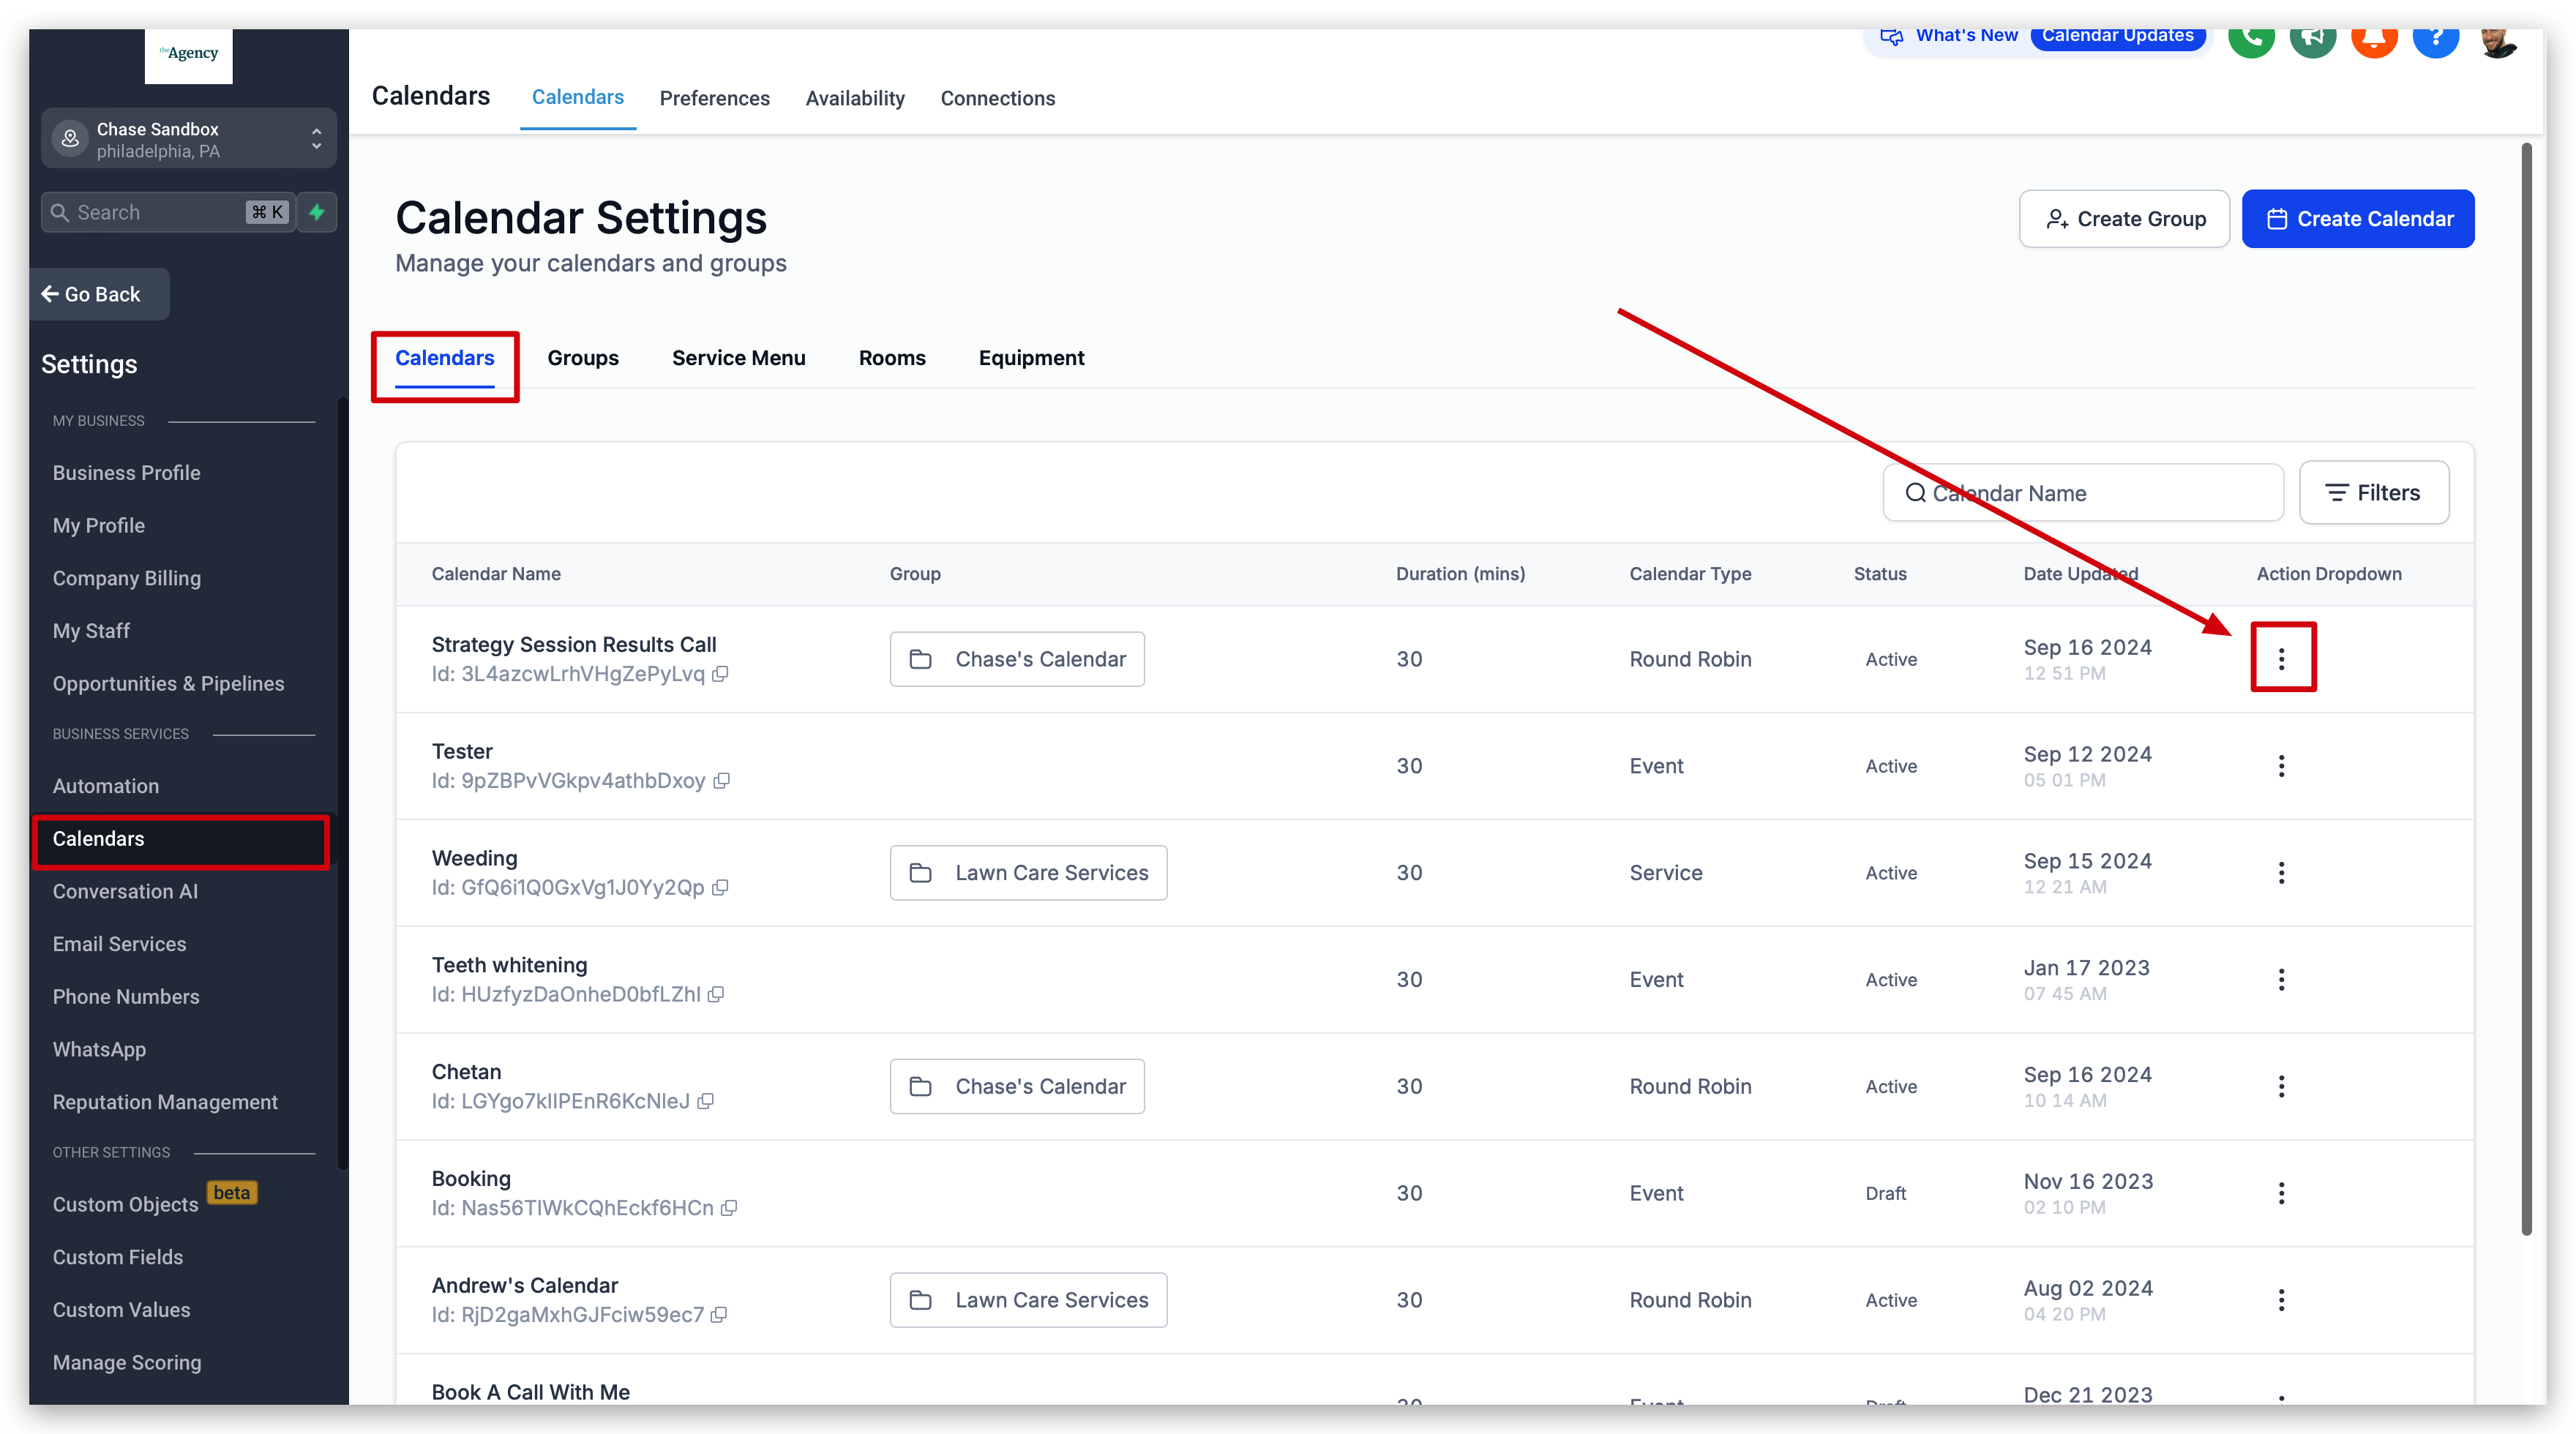
Task: Click the page vertical scrollbar
Action: pyautogui.click(x=2526, y=690)
